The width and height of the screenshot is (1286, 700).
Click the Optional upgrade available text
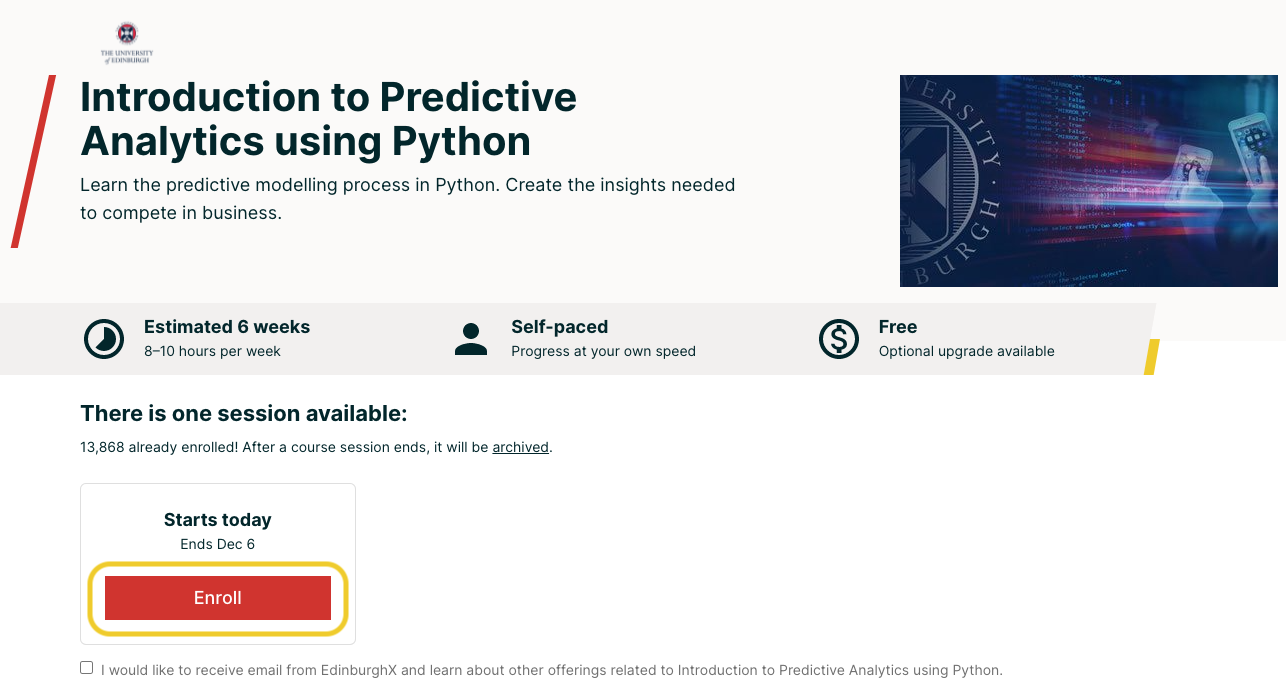coord(966,351)
